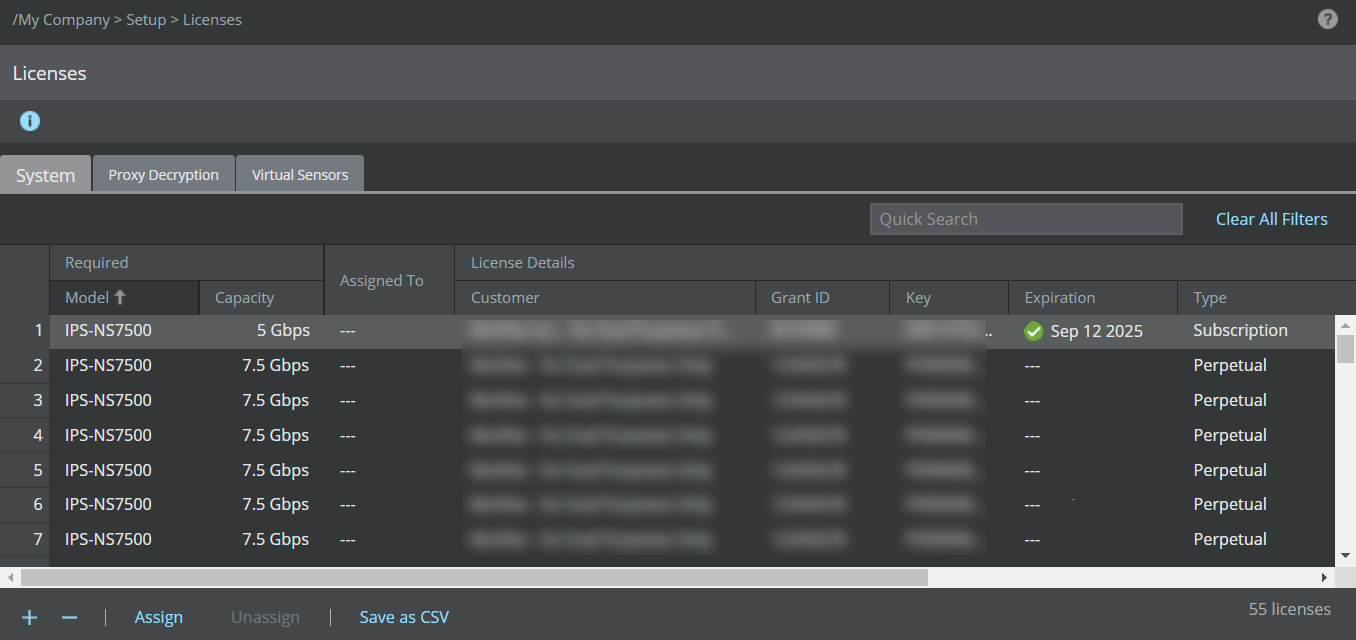Click IPS-NS7500 in row 7
The height and width of the screenshot is (640, 1356).
[108, 539]
